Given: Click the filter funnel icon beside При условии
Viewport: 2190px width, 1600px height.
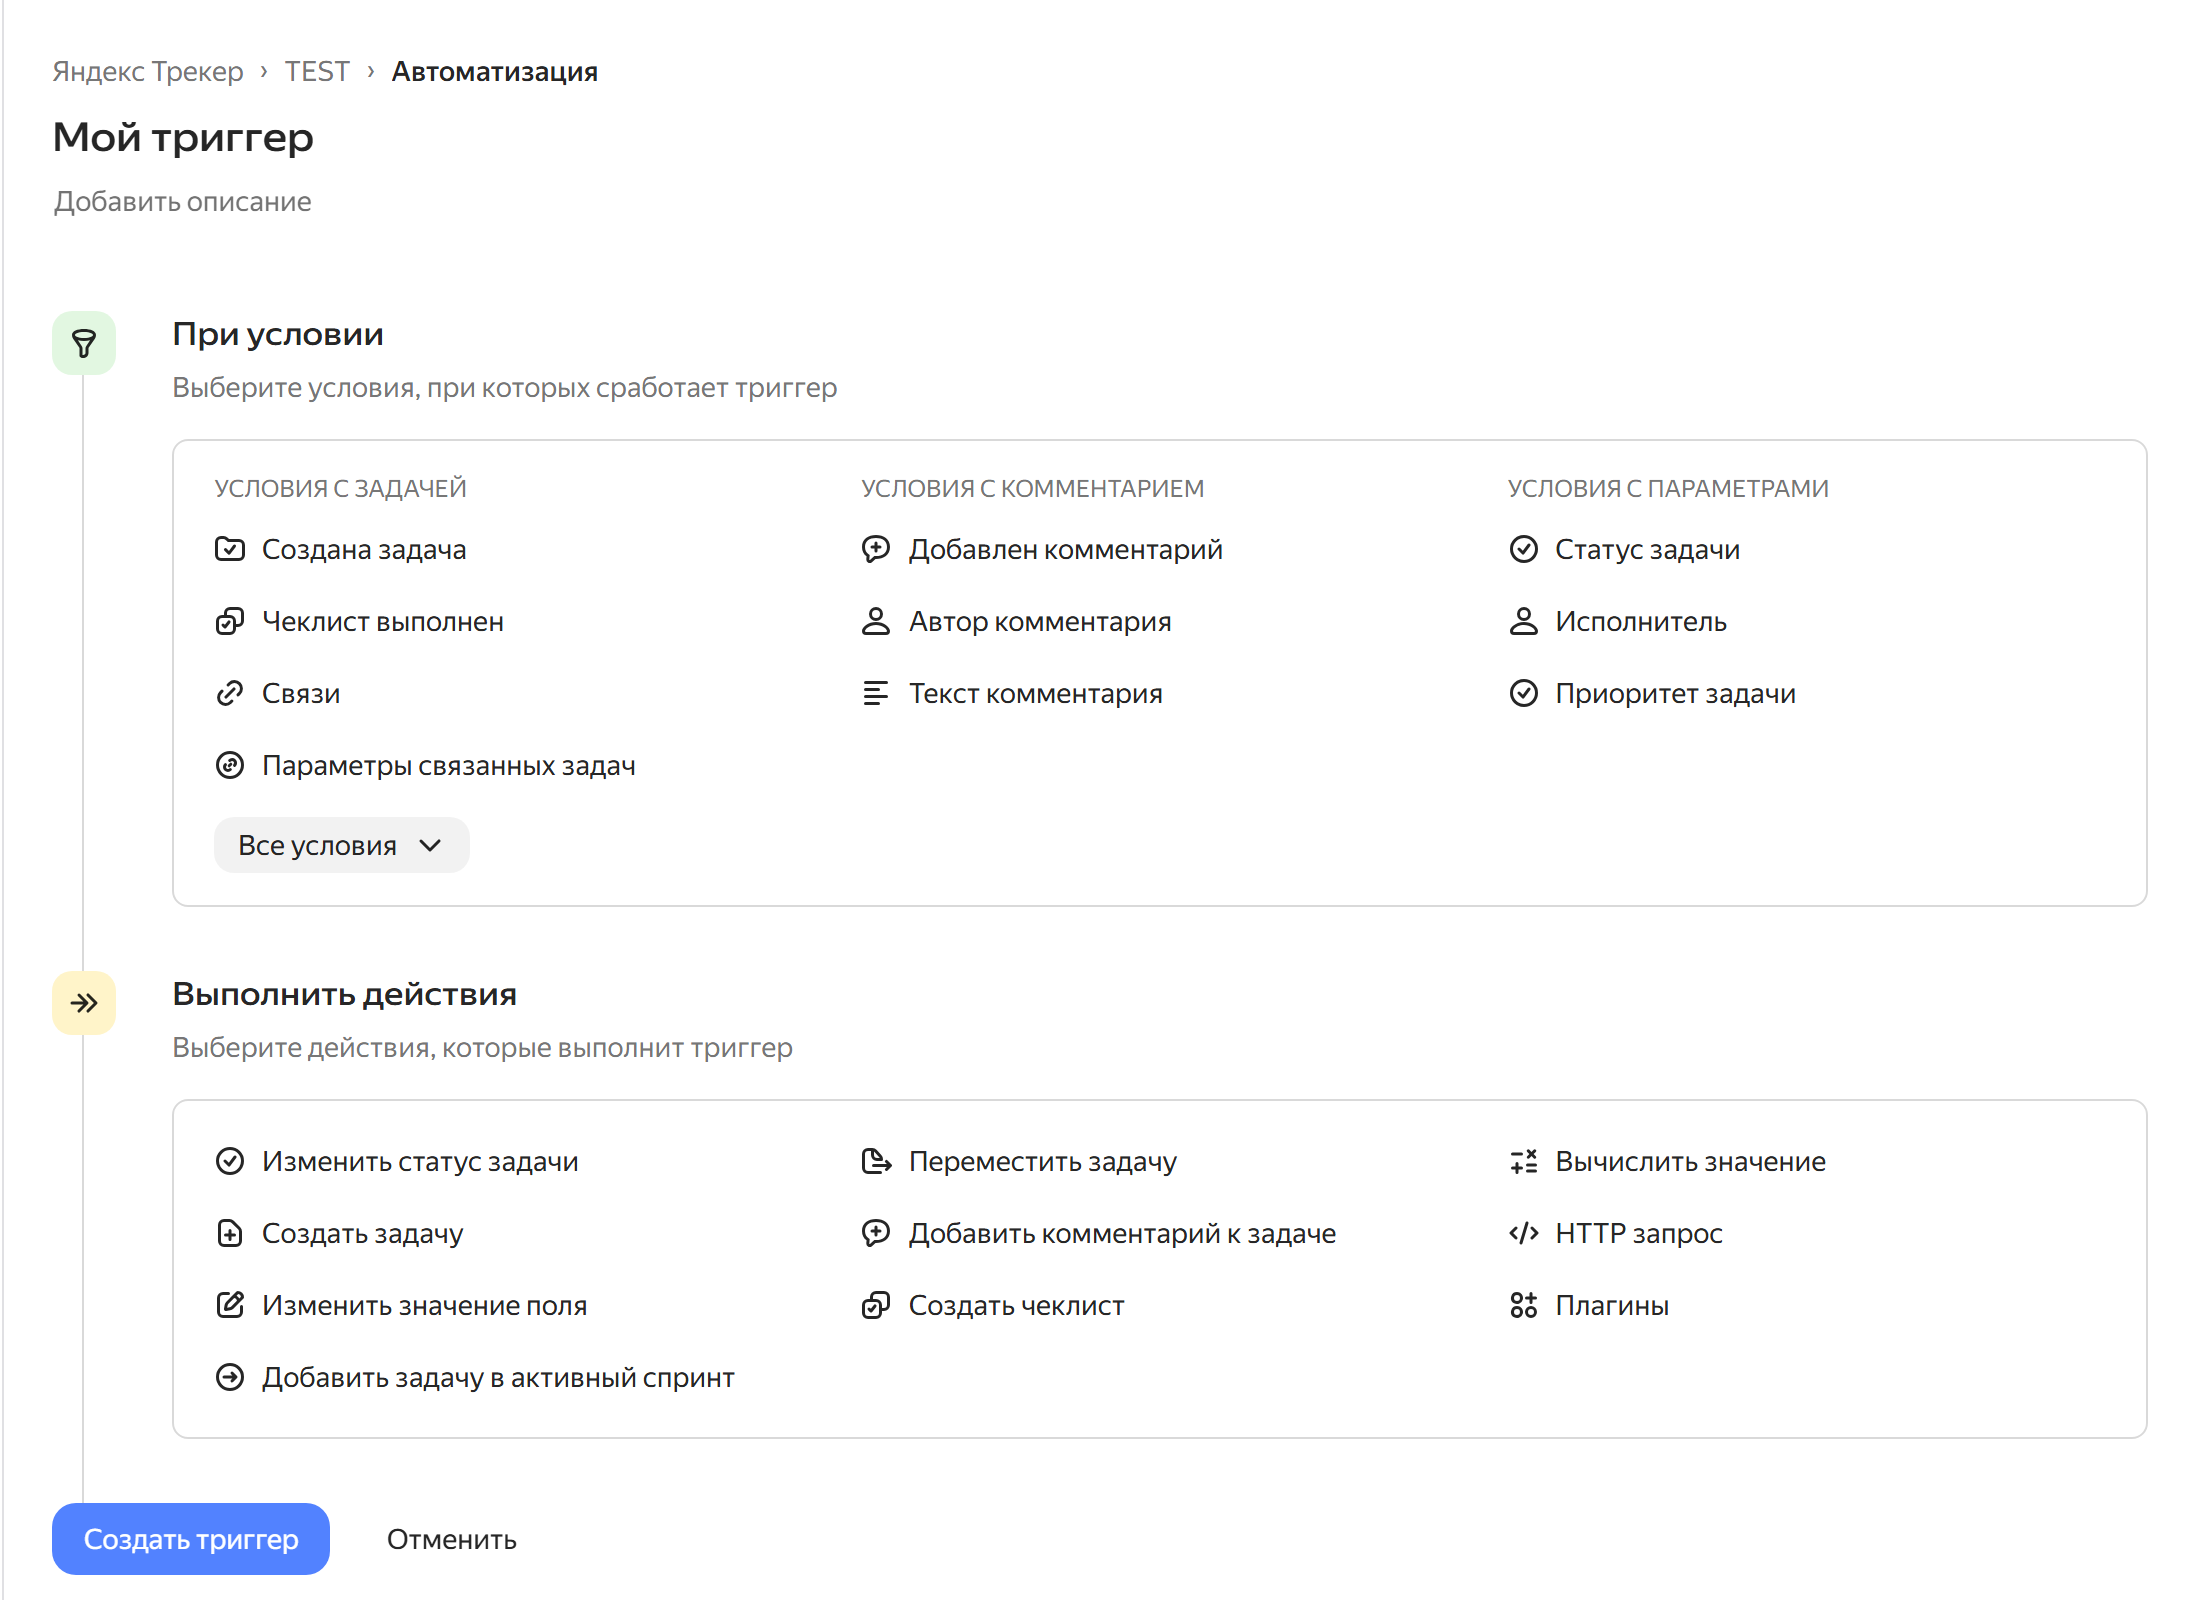Looking at the screenshot, I should [84, 343].
